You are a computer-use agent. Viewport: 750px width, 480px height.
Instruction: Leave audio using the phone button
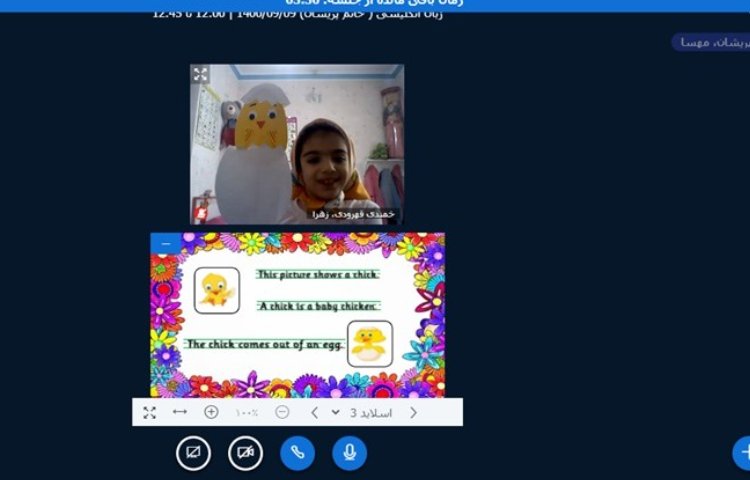click(297, 453)
